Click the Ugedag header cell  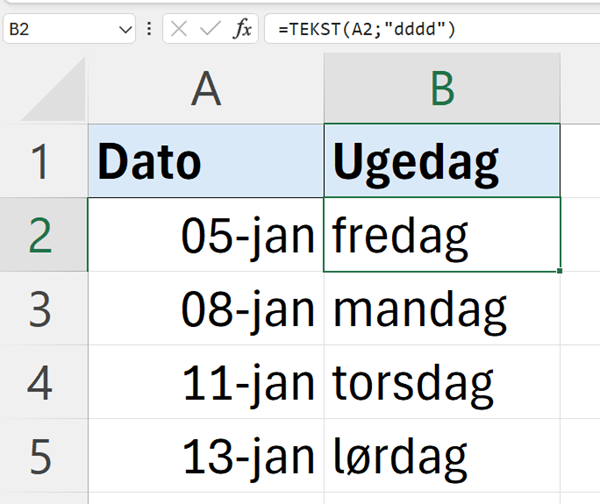click(x=441, y=161)
